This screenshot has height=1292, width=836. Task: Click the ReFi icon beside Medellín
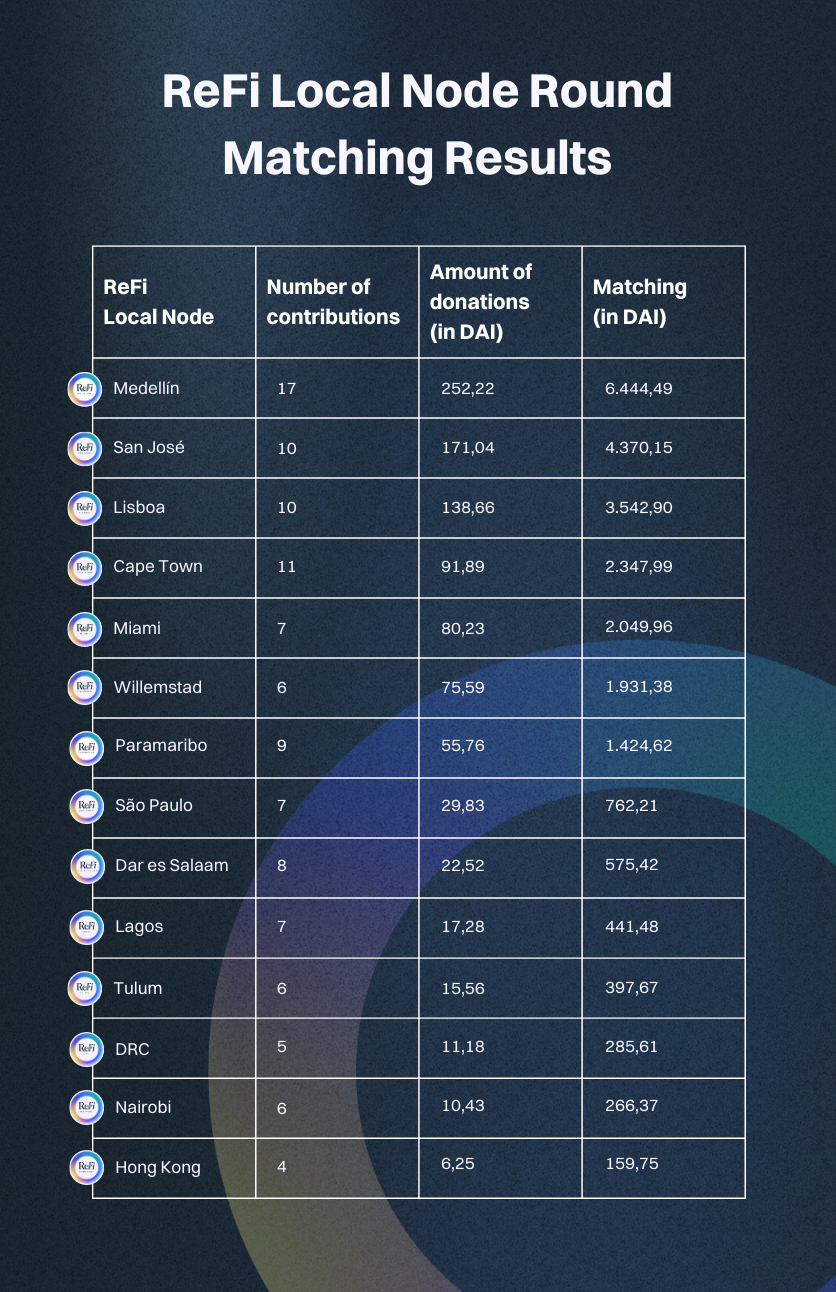coord(85,389)
